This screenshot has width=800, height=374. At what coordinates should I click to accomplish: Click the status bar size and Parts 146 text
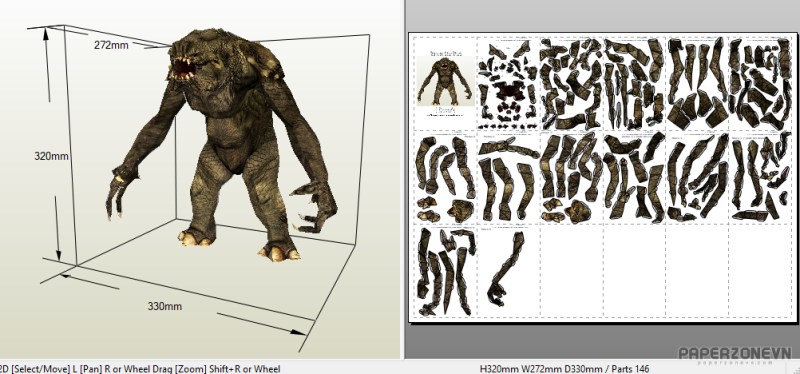[x=565, y=368]
